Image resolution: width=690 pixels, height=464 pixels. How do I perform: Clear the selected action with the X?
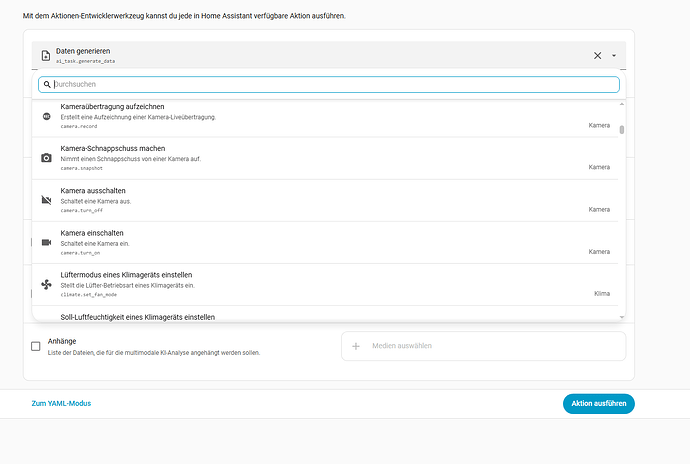pos(598,56)
